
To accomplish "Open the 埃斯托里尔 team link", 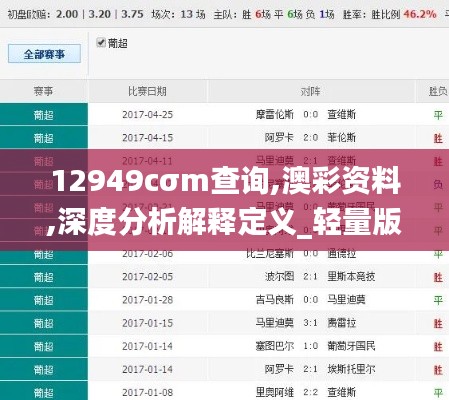I will (x=351, y=369).
